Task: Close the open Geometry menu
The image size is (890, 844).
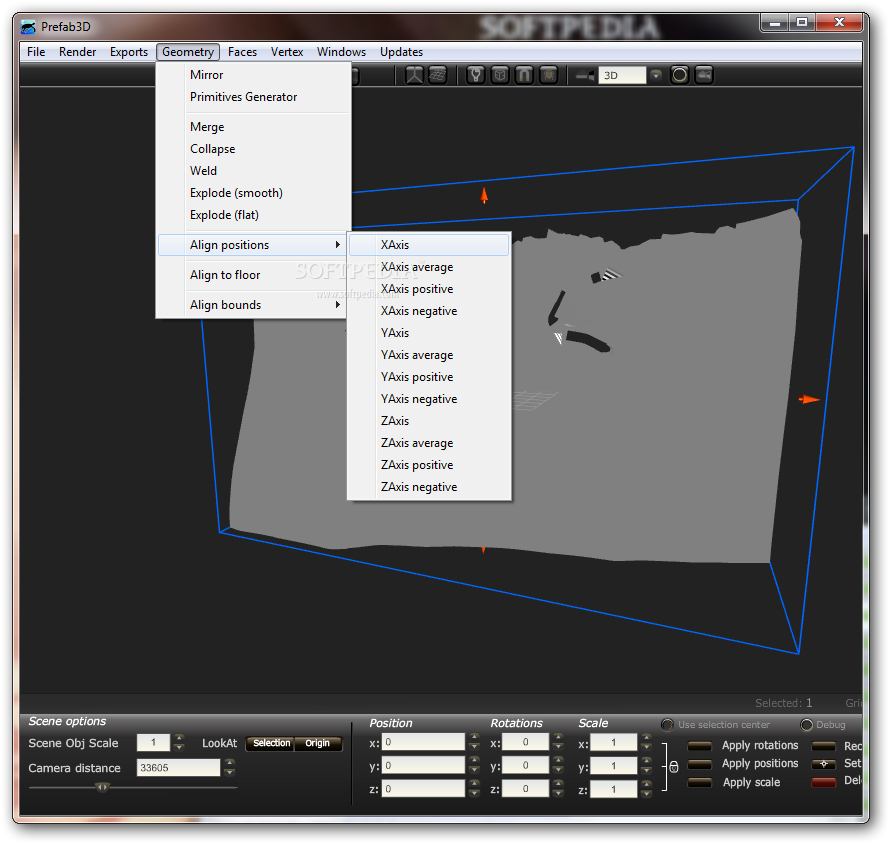Action: click(188, 52)
